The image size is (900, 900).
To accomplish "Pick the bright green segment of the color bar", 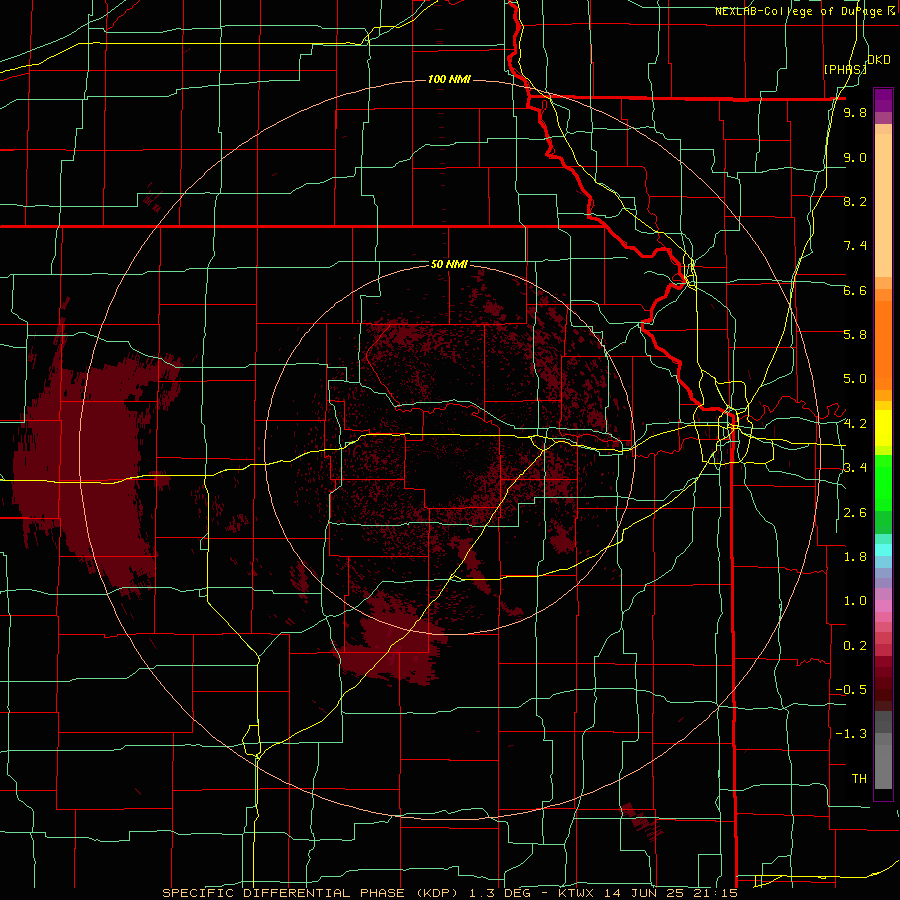I will coord(883,483).
